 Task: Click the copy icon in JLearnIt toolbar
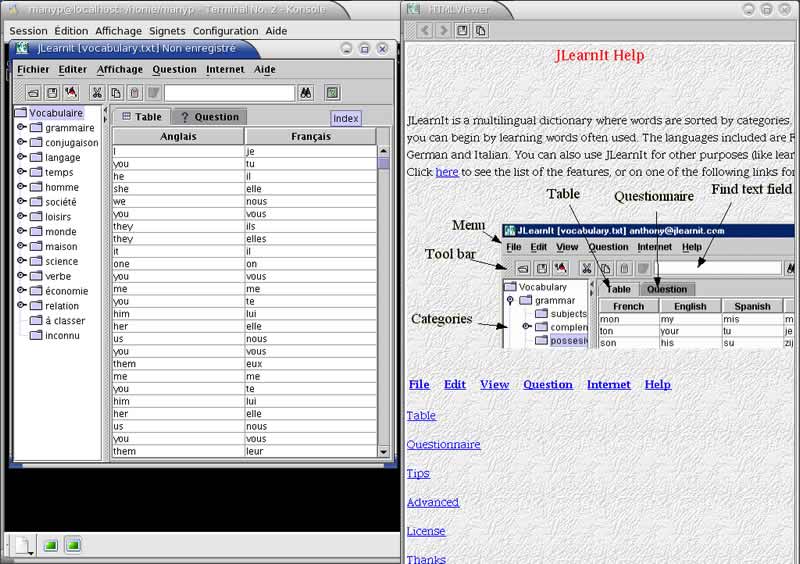116,93
